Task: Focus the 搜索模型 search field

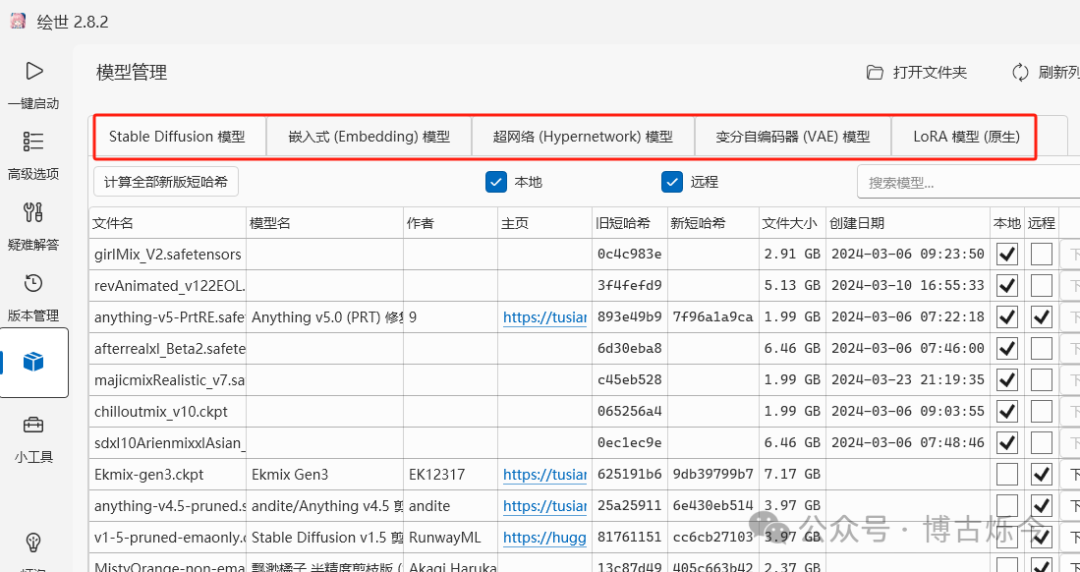Action: 968,183
